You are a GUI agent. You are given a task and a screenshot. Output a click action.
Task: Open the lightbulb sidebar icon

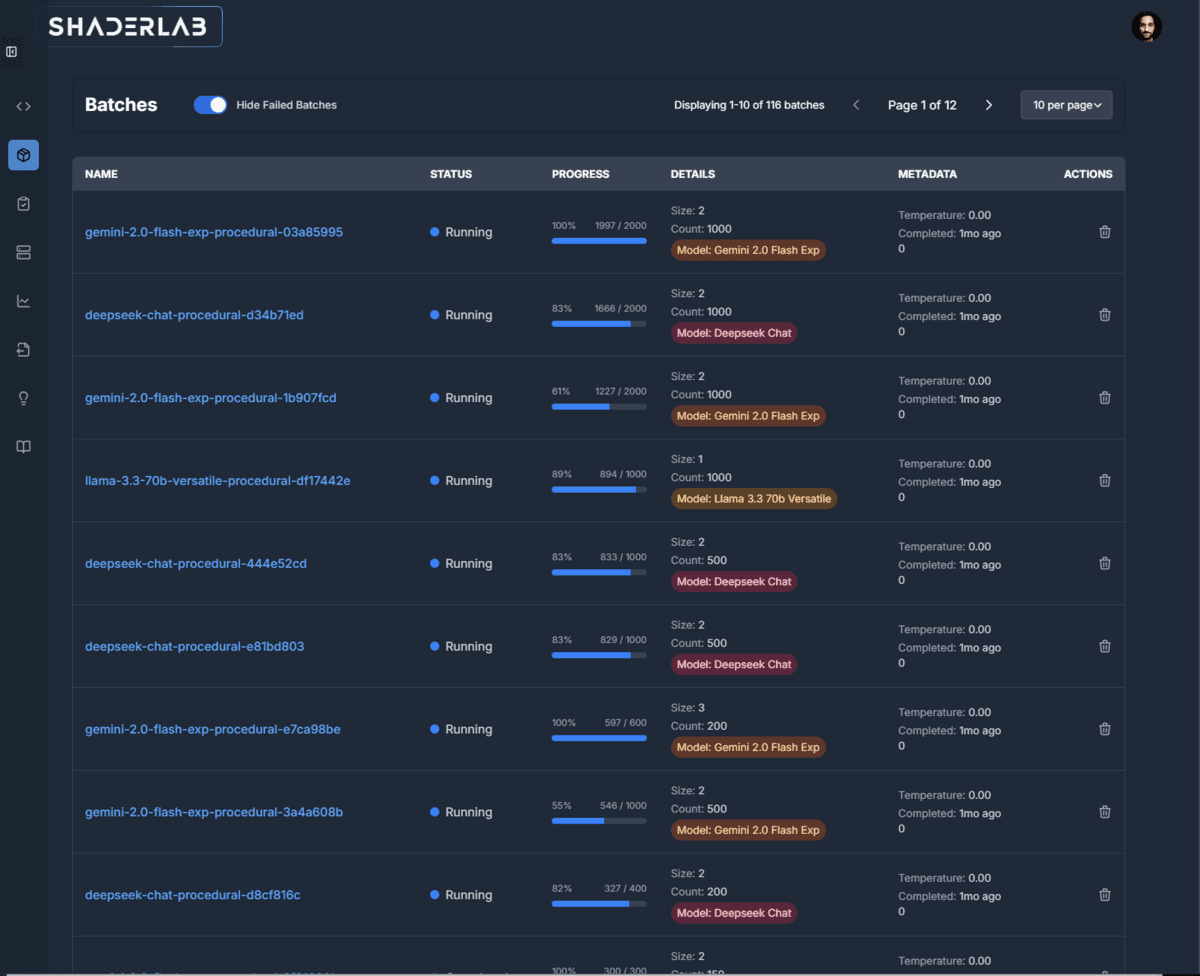coord(24,398)
